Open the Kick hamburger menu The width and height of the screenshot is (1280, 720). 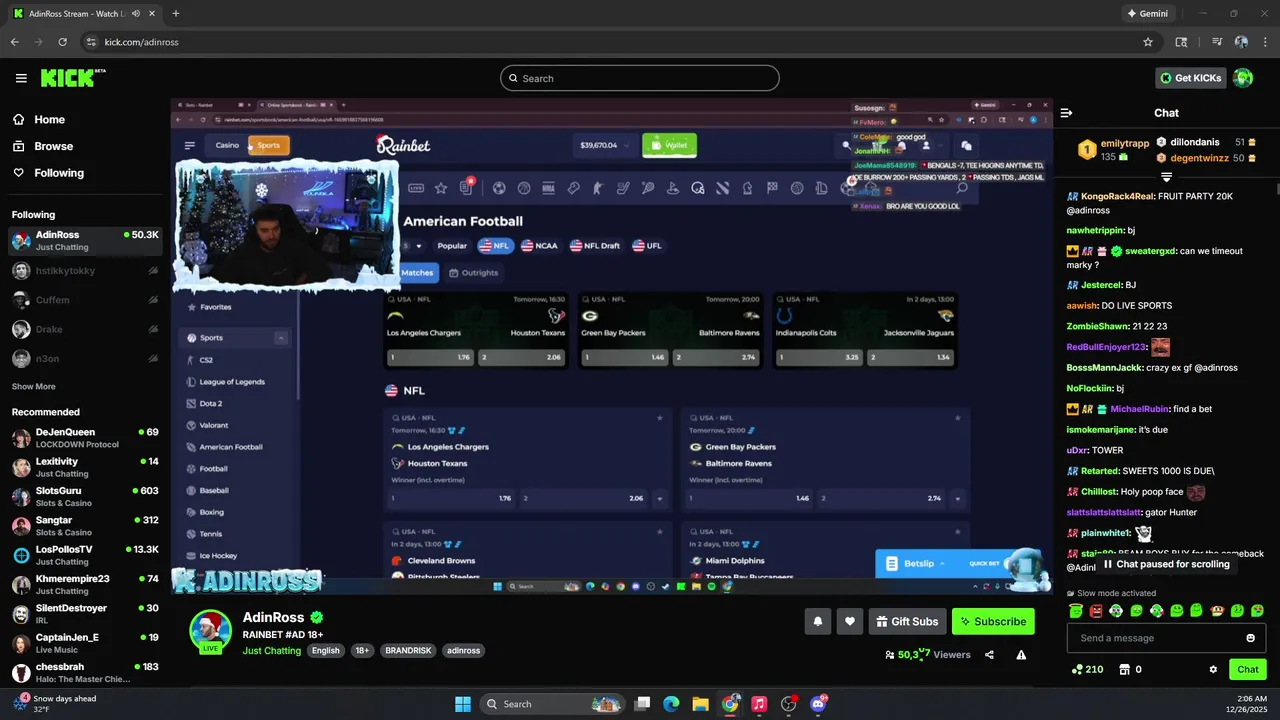coord(21,78)
